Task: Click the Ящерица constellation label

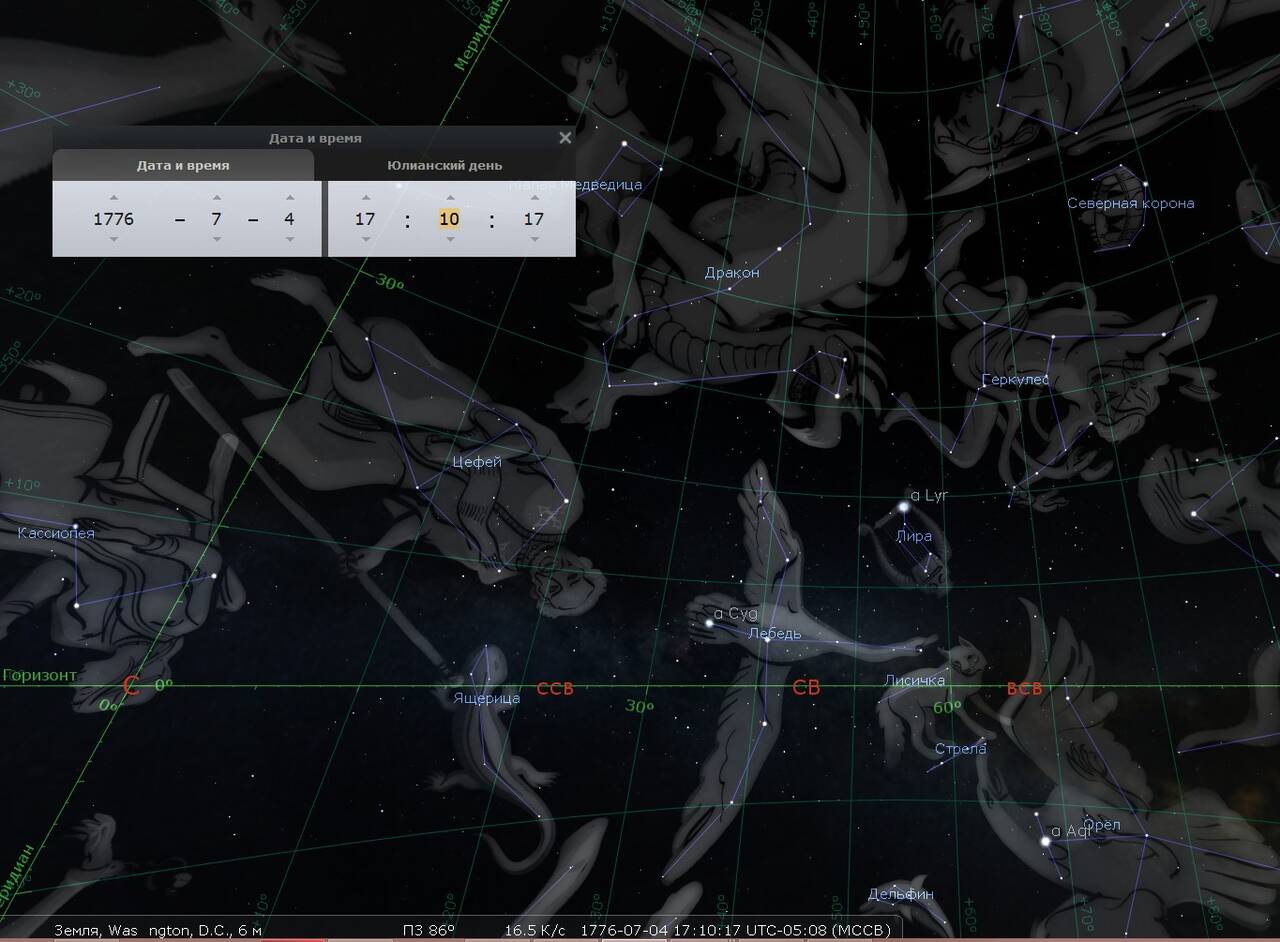Action: click(x=486, y=698)
